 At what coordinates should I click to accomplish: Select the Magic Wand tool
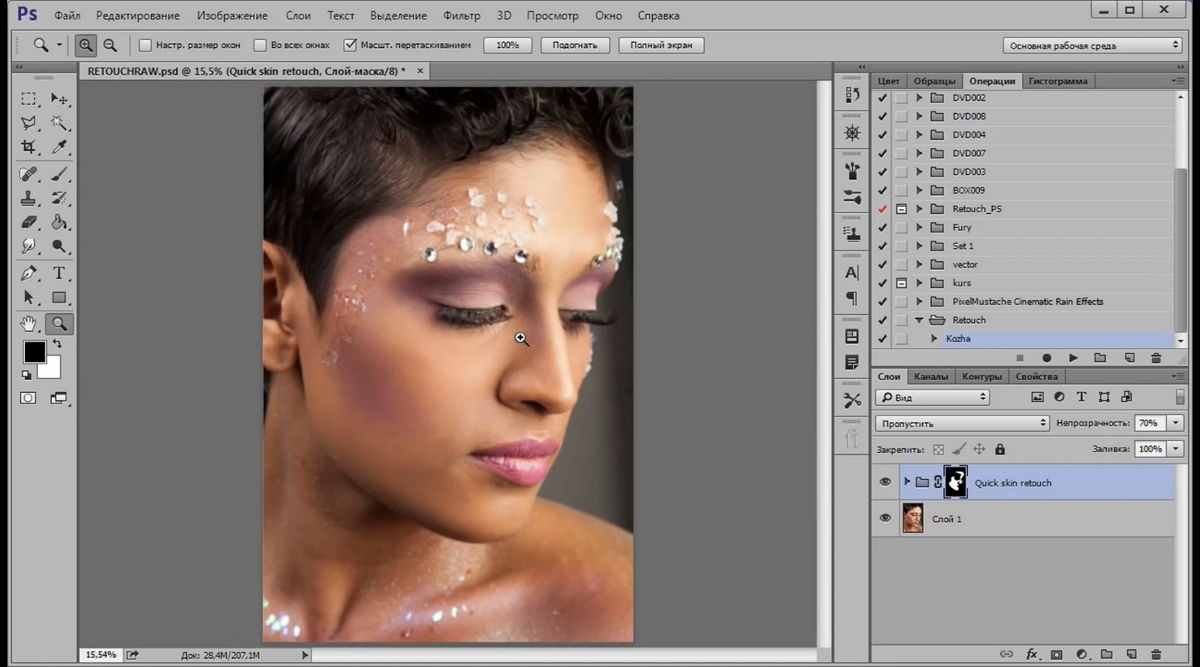pos(59,123)
